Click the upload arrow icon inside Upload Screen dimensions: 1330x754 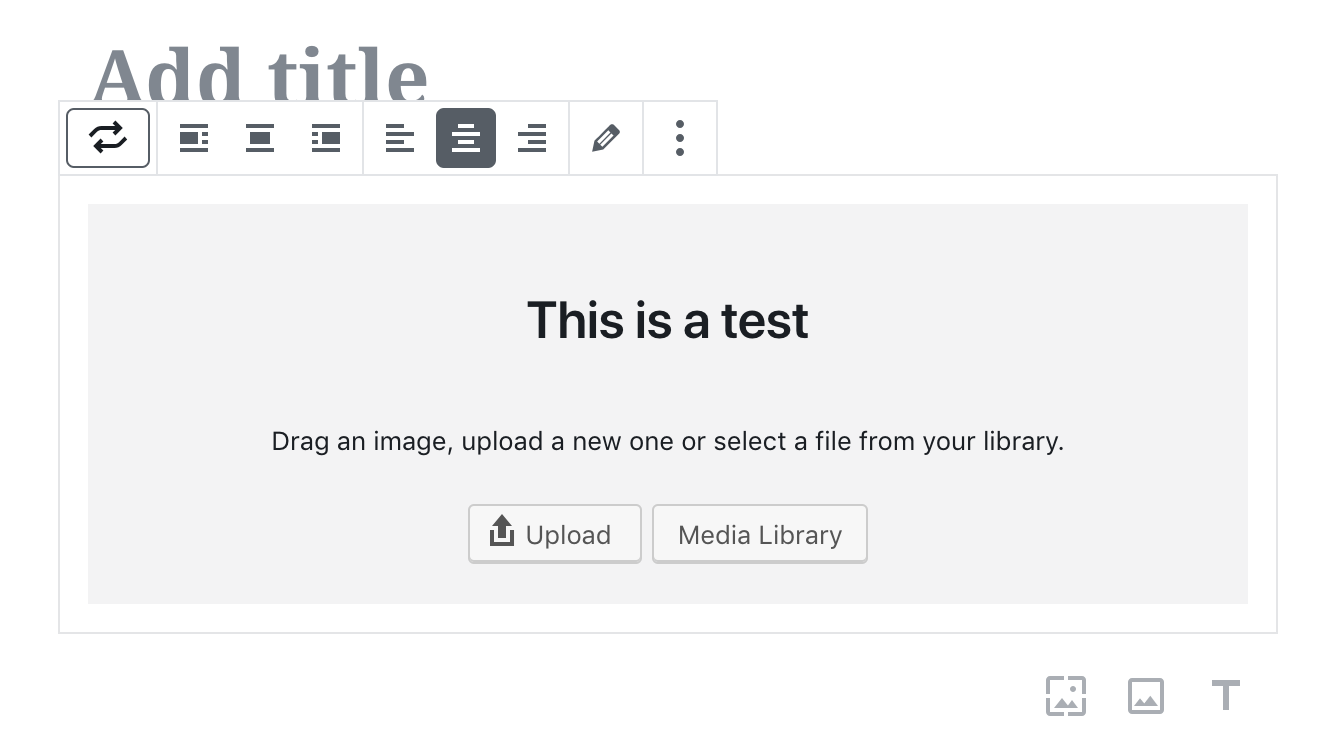coord(502,531)
